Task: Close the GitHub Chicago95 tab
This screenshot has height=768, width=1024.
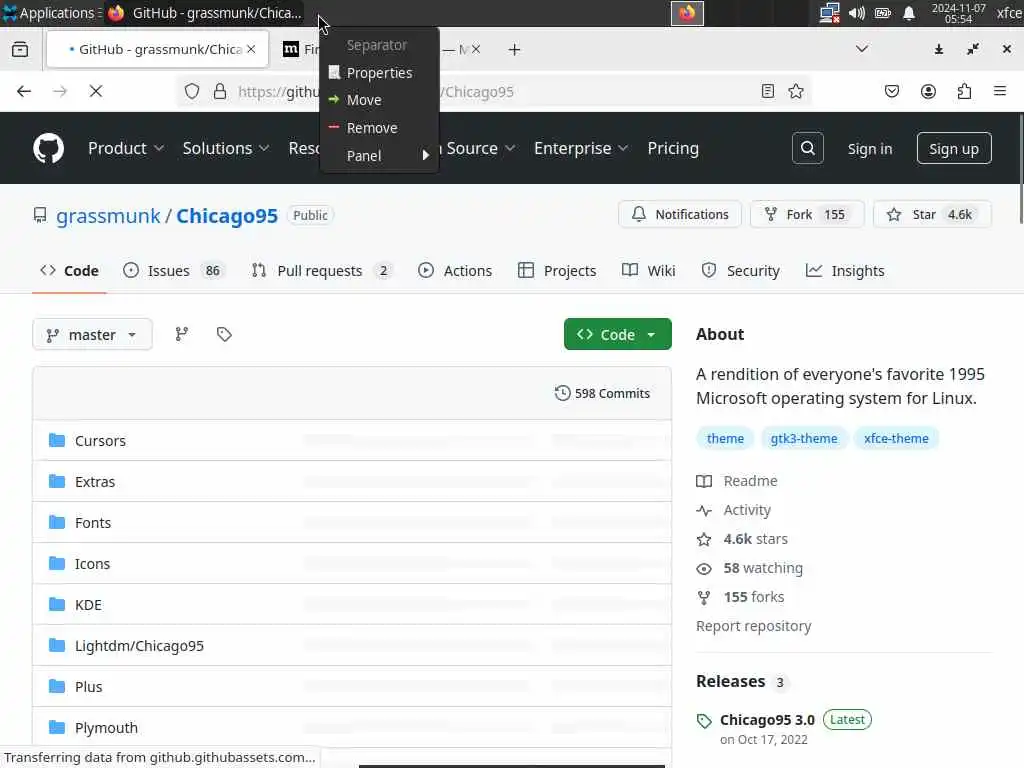Action: click(251, 50)
